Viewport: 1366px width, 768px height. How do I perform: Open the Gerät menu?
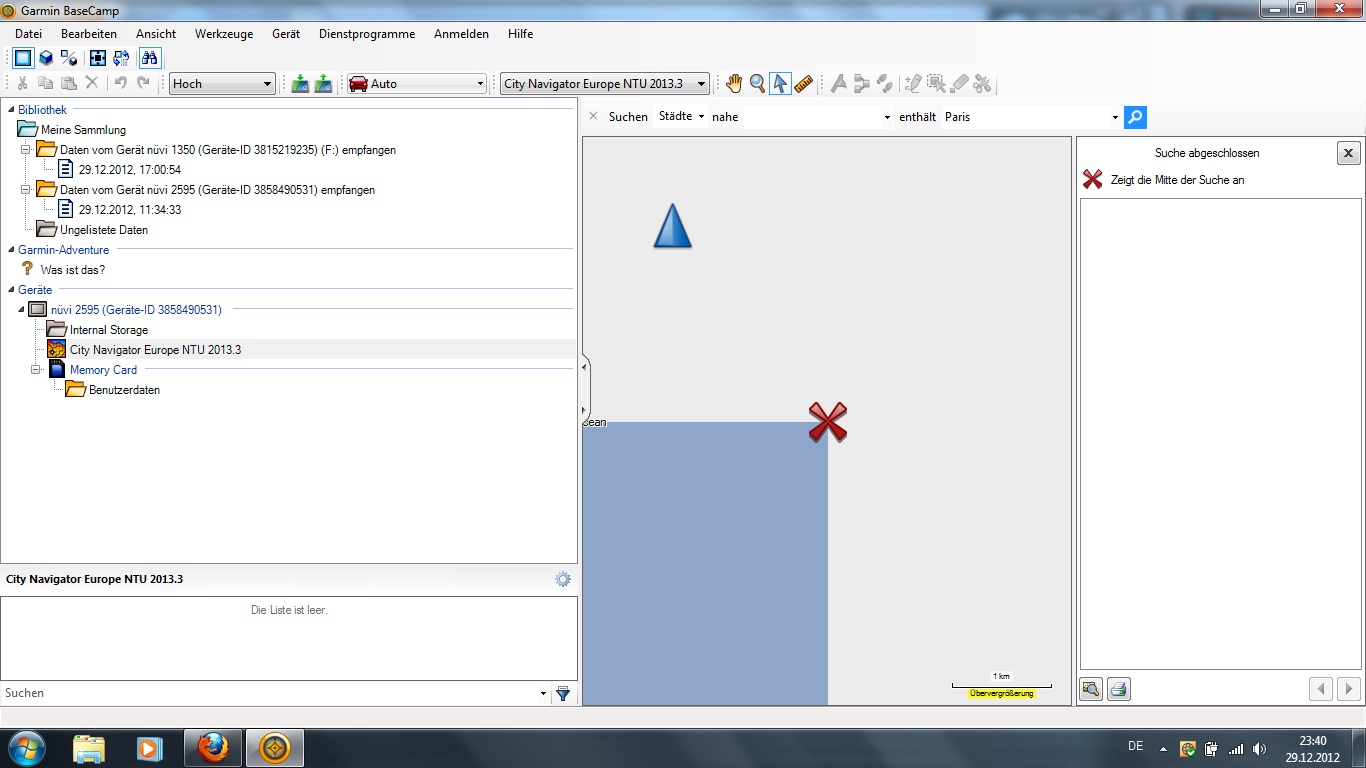(286, 34)
